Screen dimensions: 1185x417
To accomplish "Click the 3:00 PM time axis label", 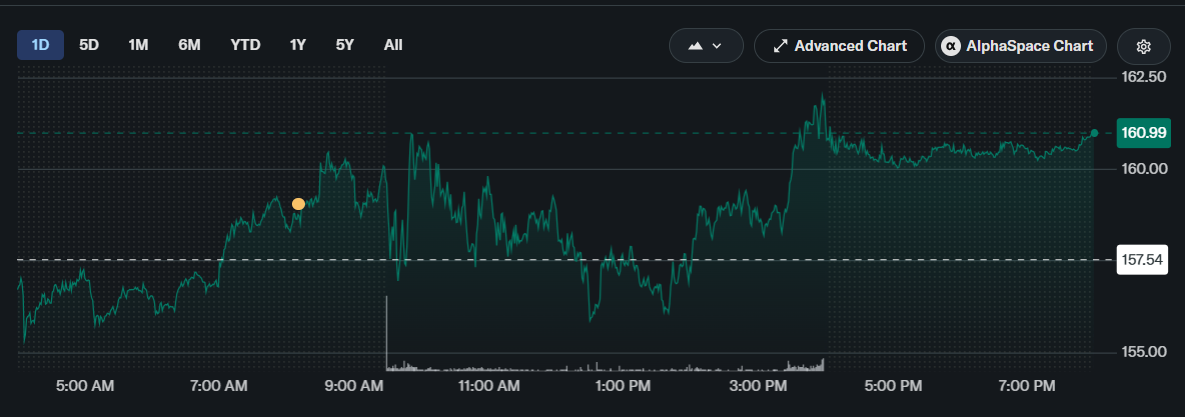I will 758,386.
